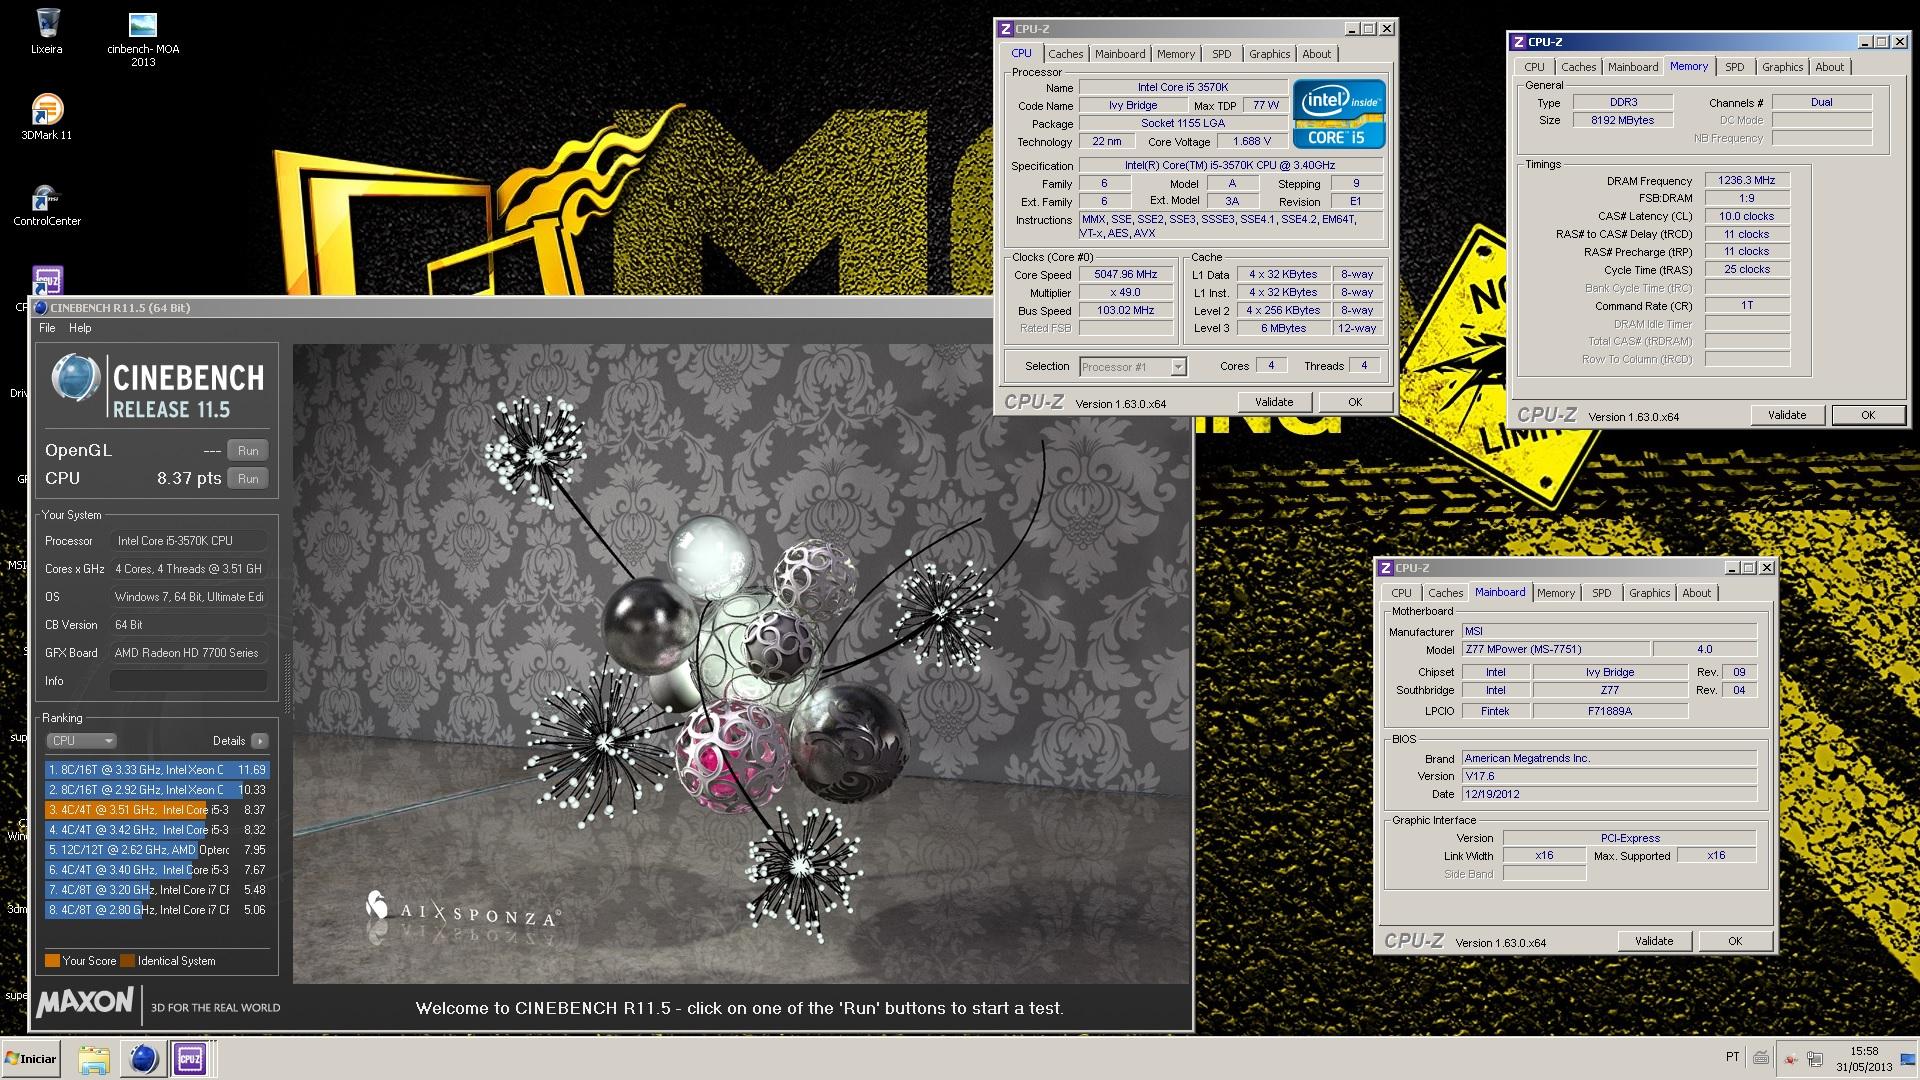Open Processor #1 selection dropdown
This screenshot has width=1920, height=1080.
1133,367
